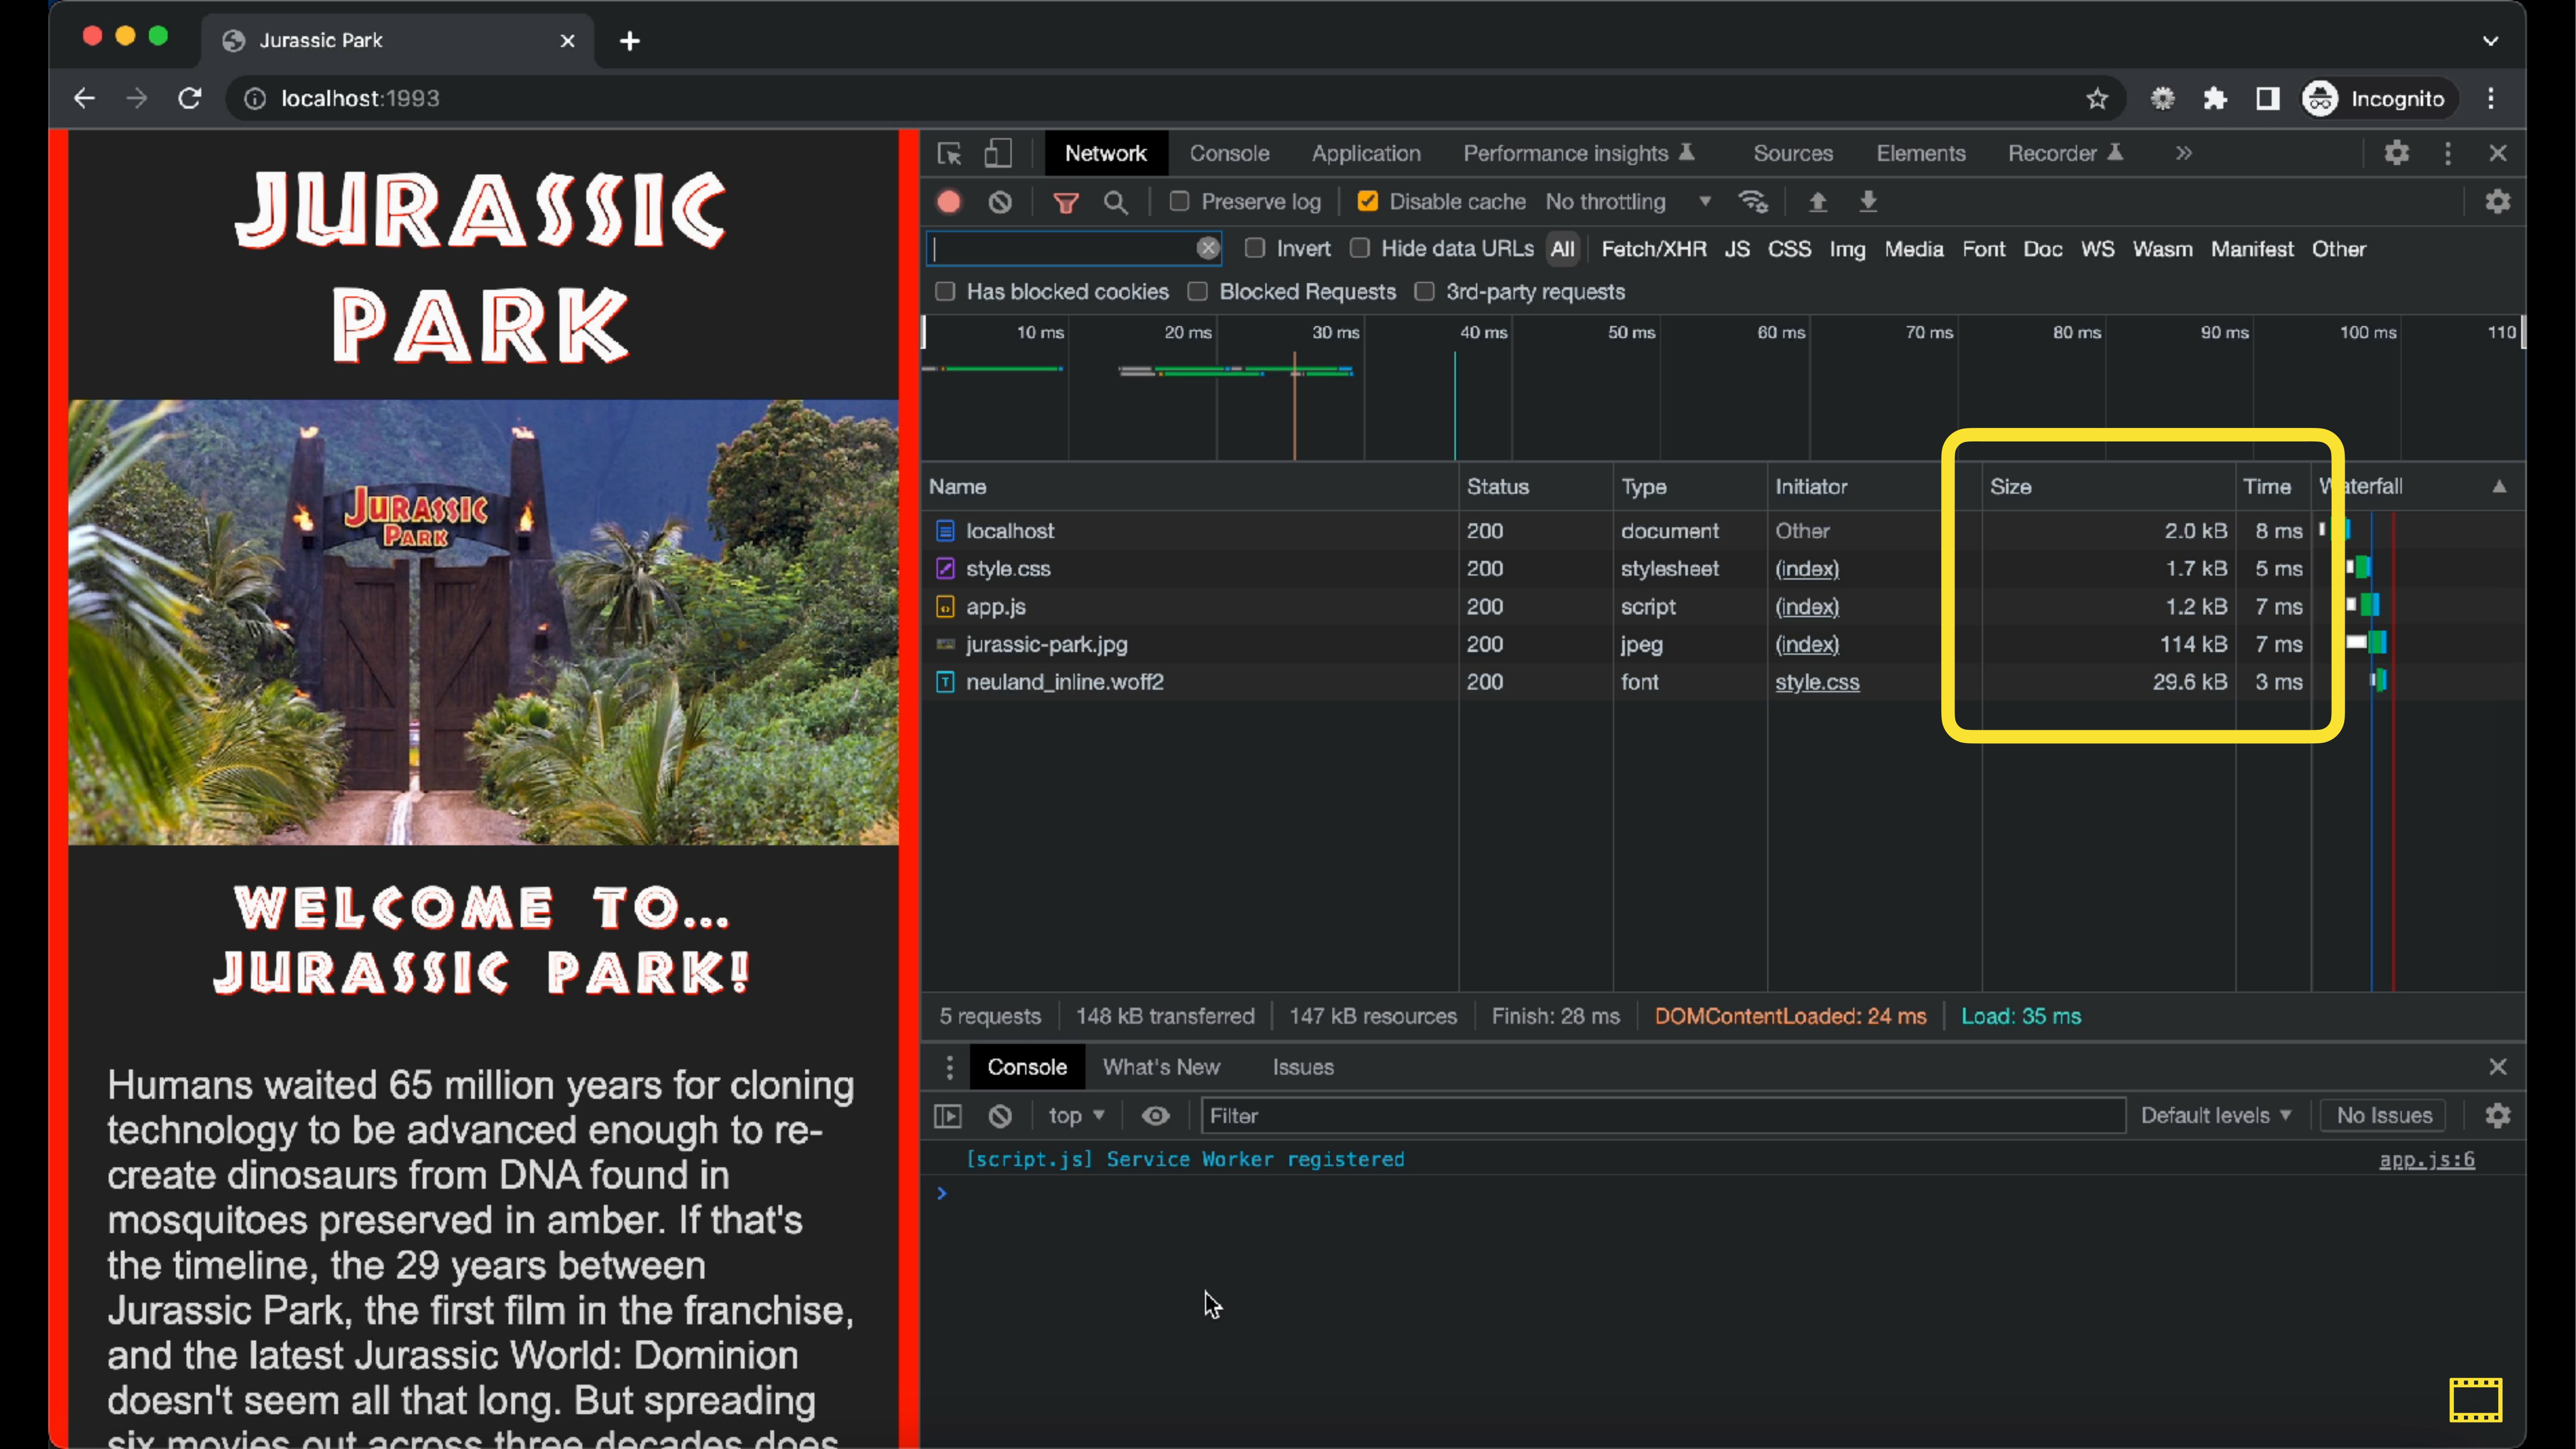The image size is (2576, 1449).
Task: Click the export HAR download icon
Action: click(x=1868, y=202)
